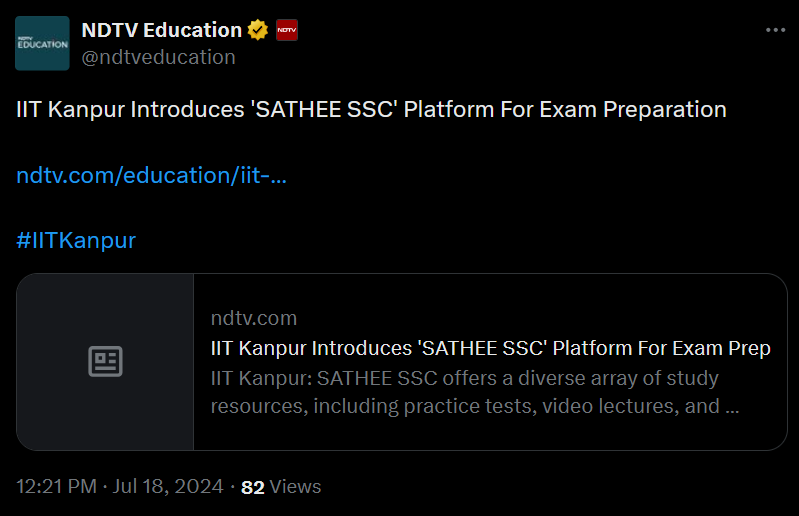
Task: Click the gold verified badge
Action: coord(258,30)
